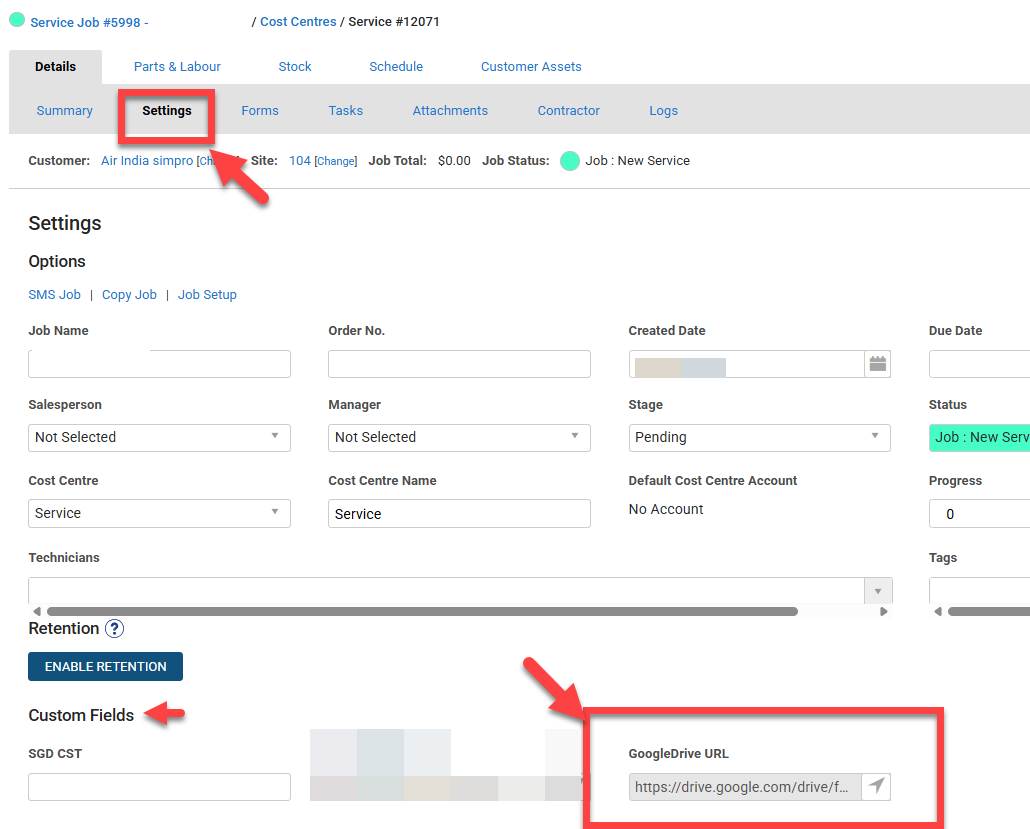The image size is (1030, 829).
Task: Switch to the Parts & Labour tab
Action: click(177, 67)
